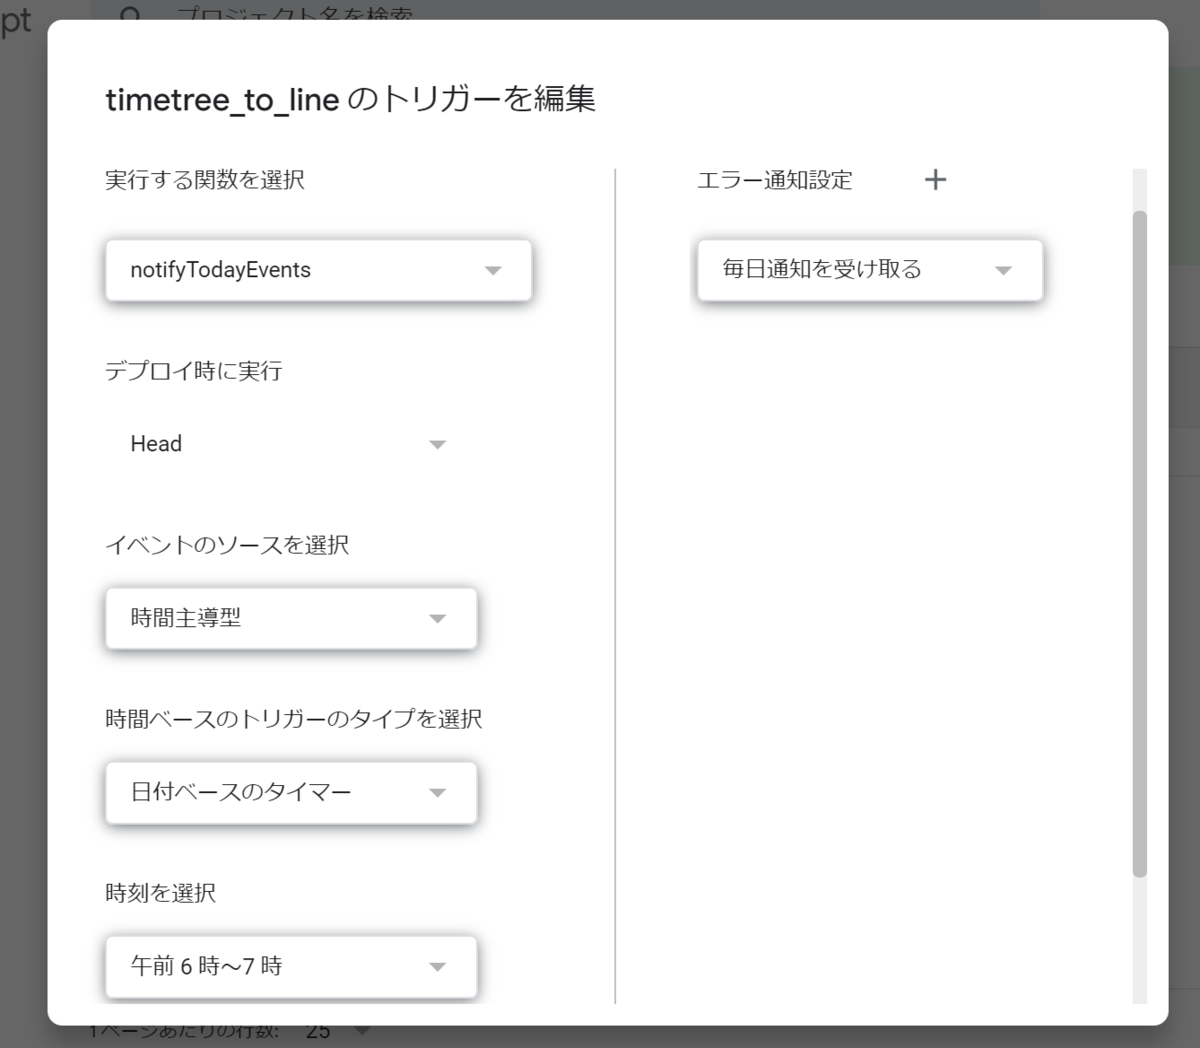Click the arrow on the Head deployment selector
This screenshot has width=1200, height=1048.
[x=437, y=444]
